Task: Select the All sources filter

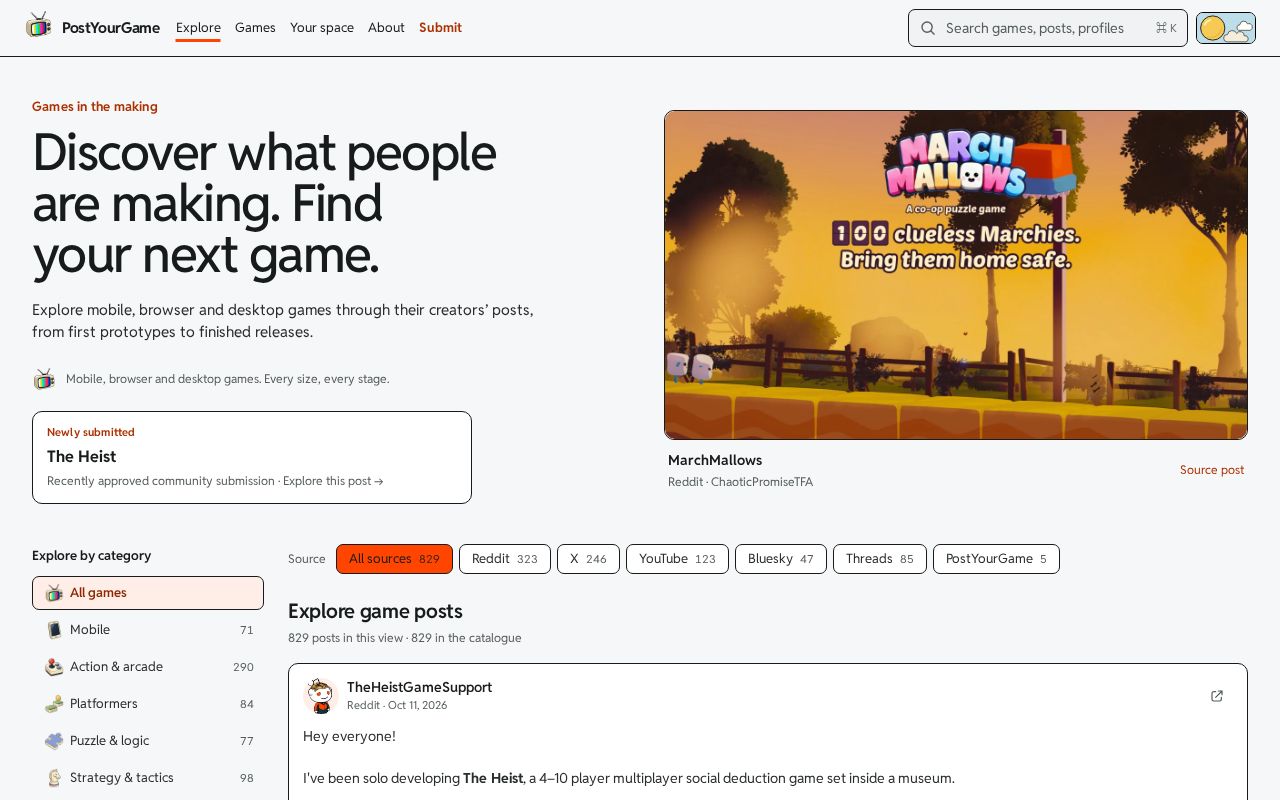Action: [x=394, y=559]
